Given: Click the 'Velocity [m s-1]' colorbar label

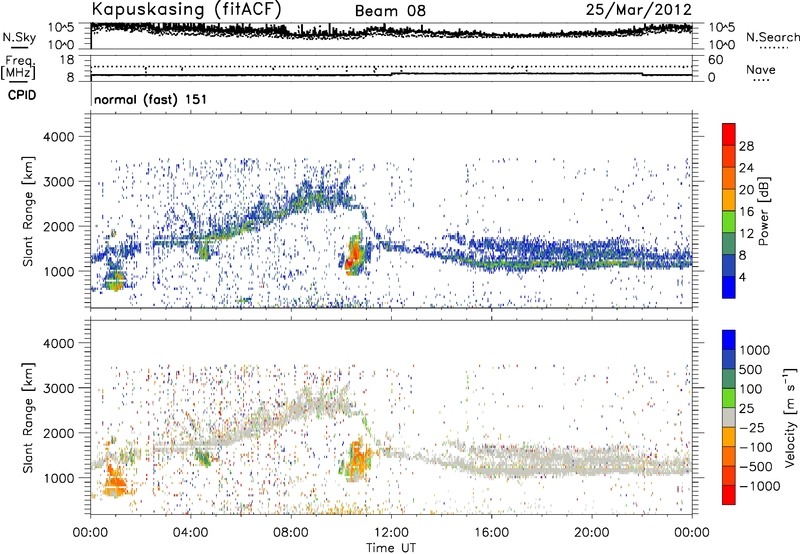Looking at the screenshot, I should (790, 417).
